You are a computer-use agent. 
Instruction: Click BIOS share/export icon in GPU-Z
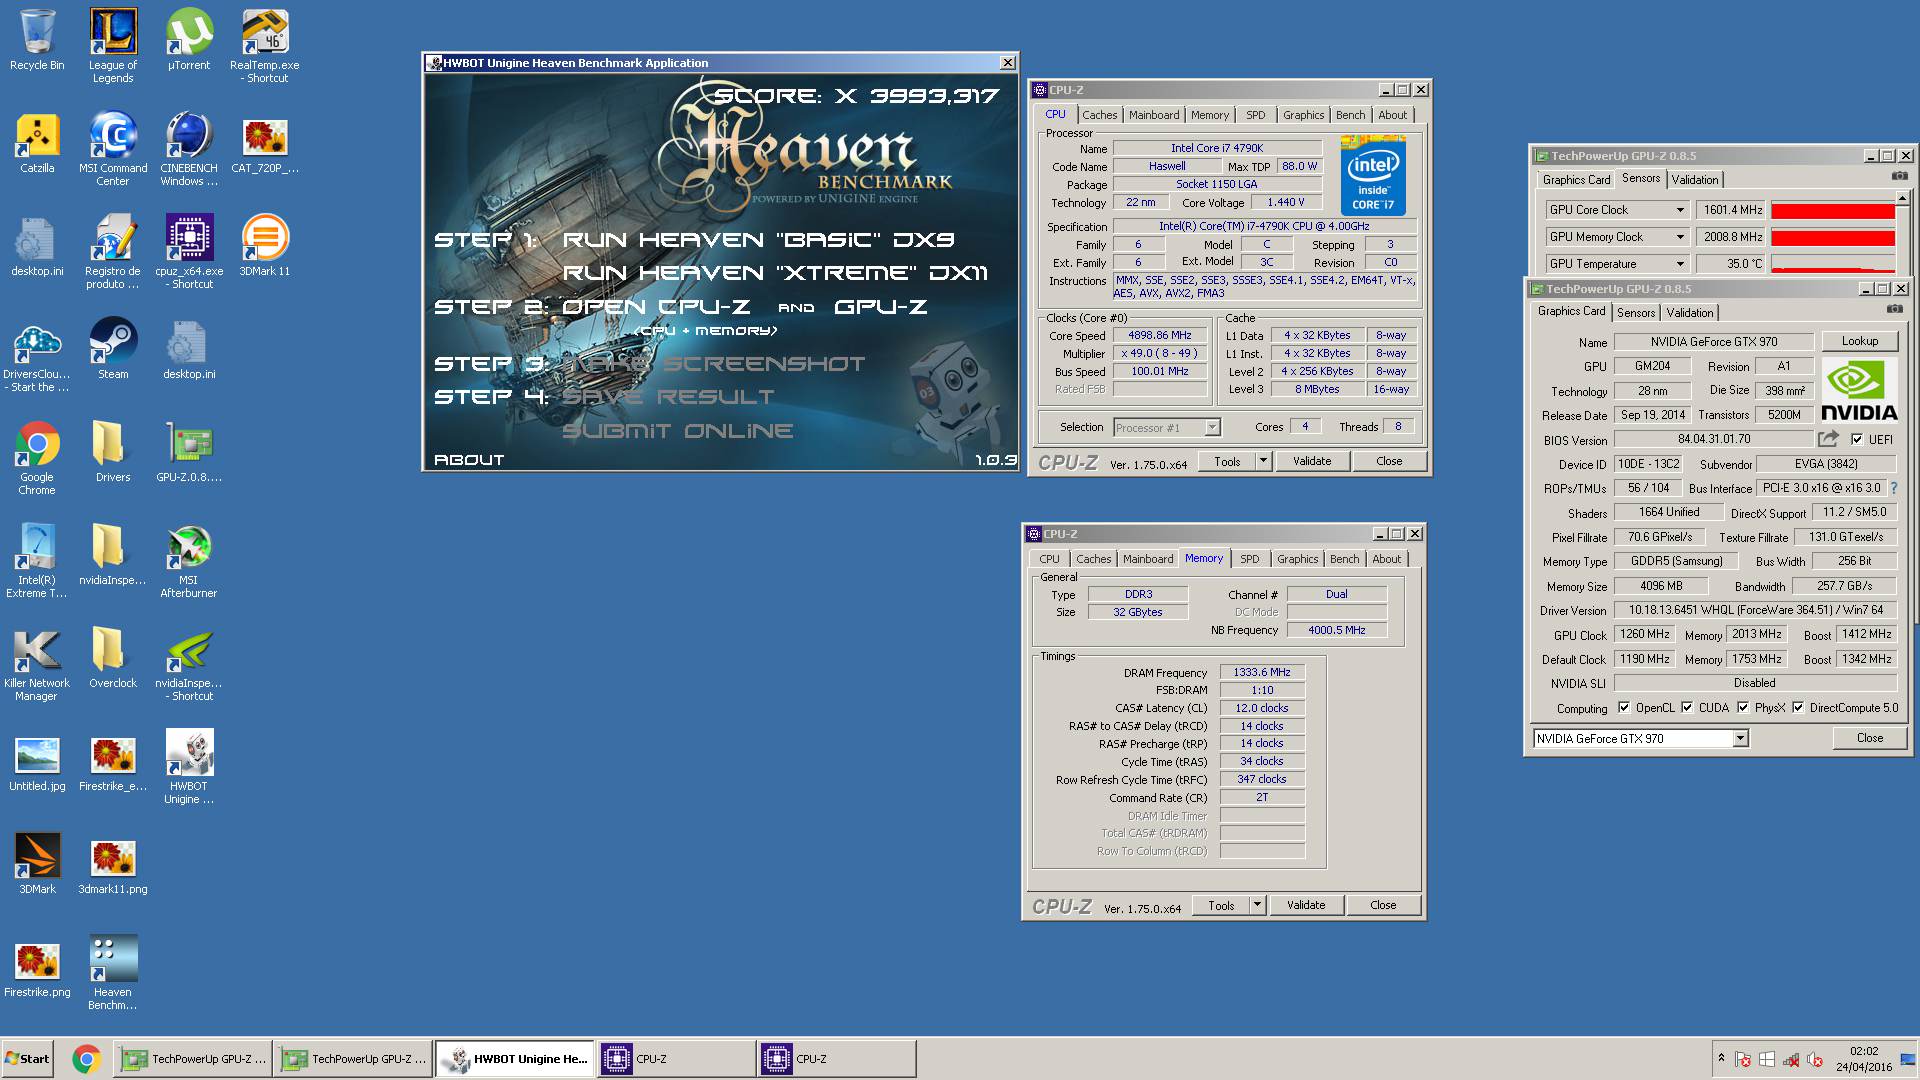tap(1828, 439)
